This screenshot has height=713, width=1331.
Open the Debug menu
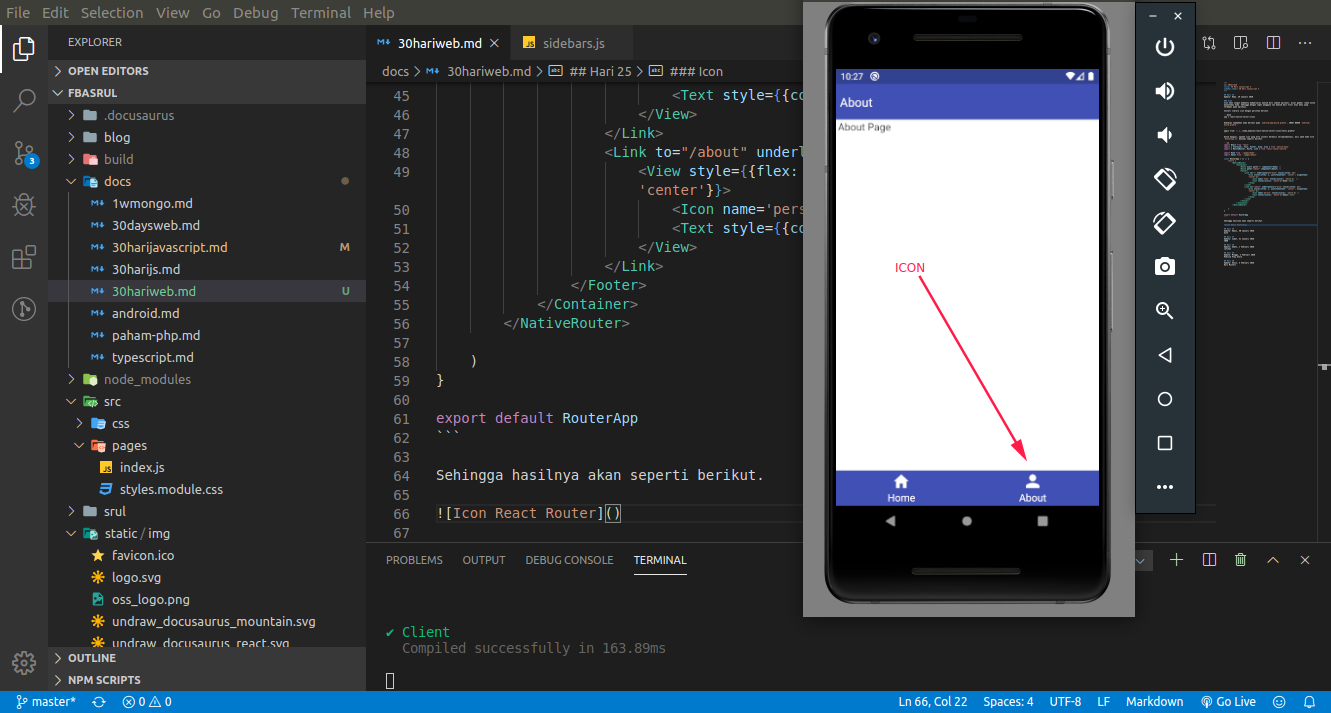pos(255,13)
